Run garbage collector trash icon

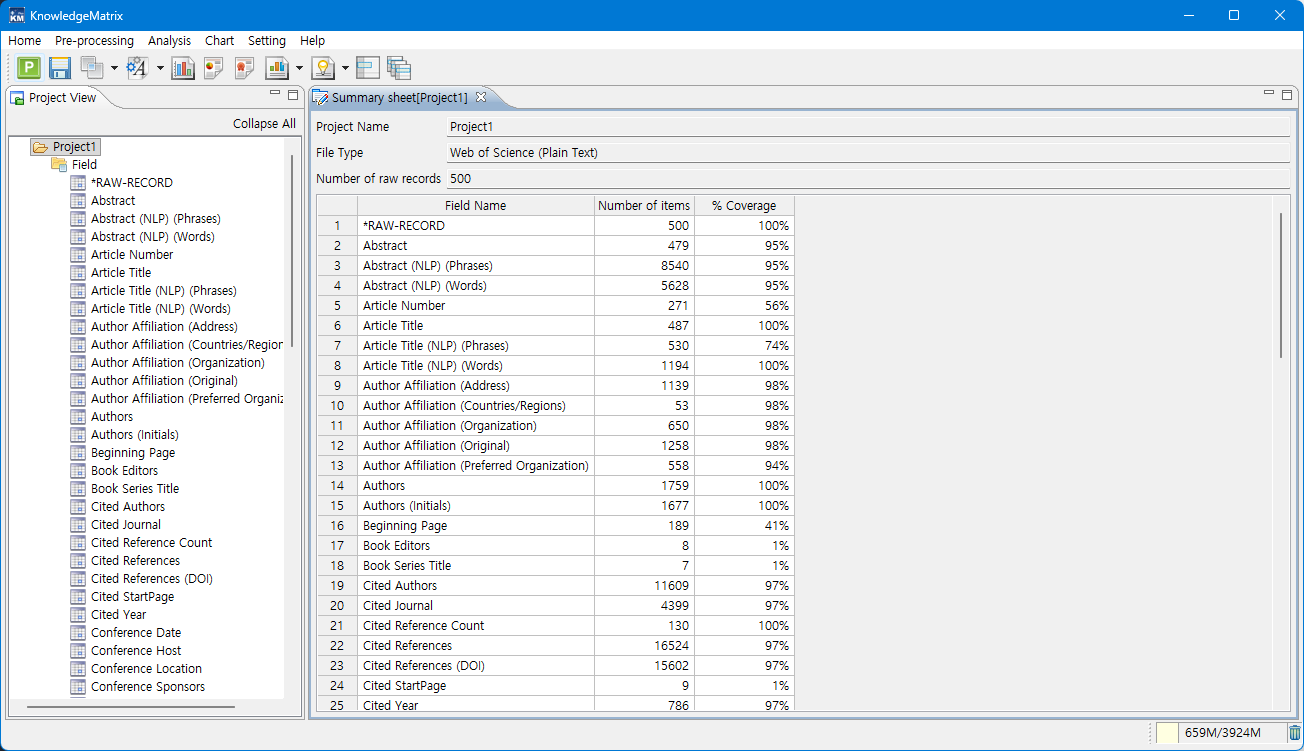tap(1295, 733)
